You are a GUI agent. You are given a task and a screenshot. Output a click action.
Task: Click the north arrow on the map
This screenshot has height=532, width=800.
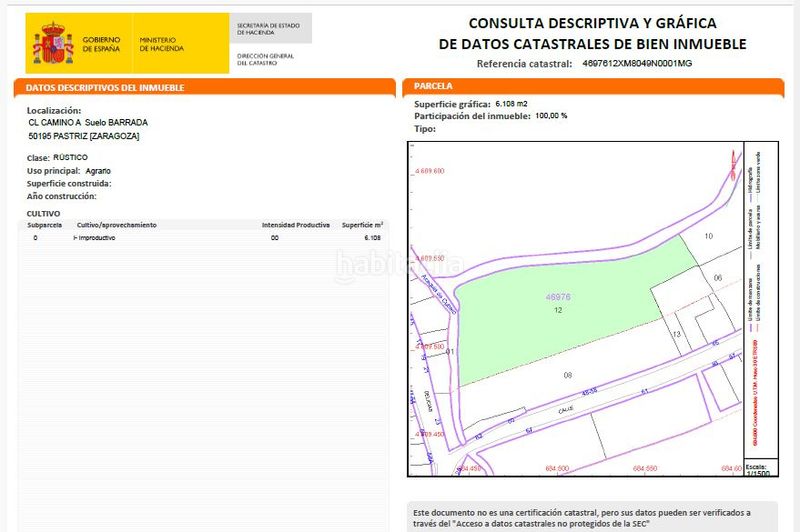click(x=734, y=165)
